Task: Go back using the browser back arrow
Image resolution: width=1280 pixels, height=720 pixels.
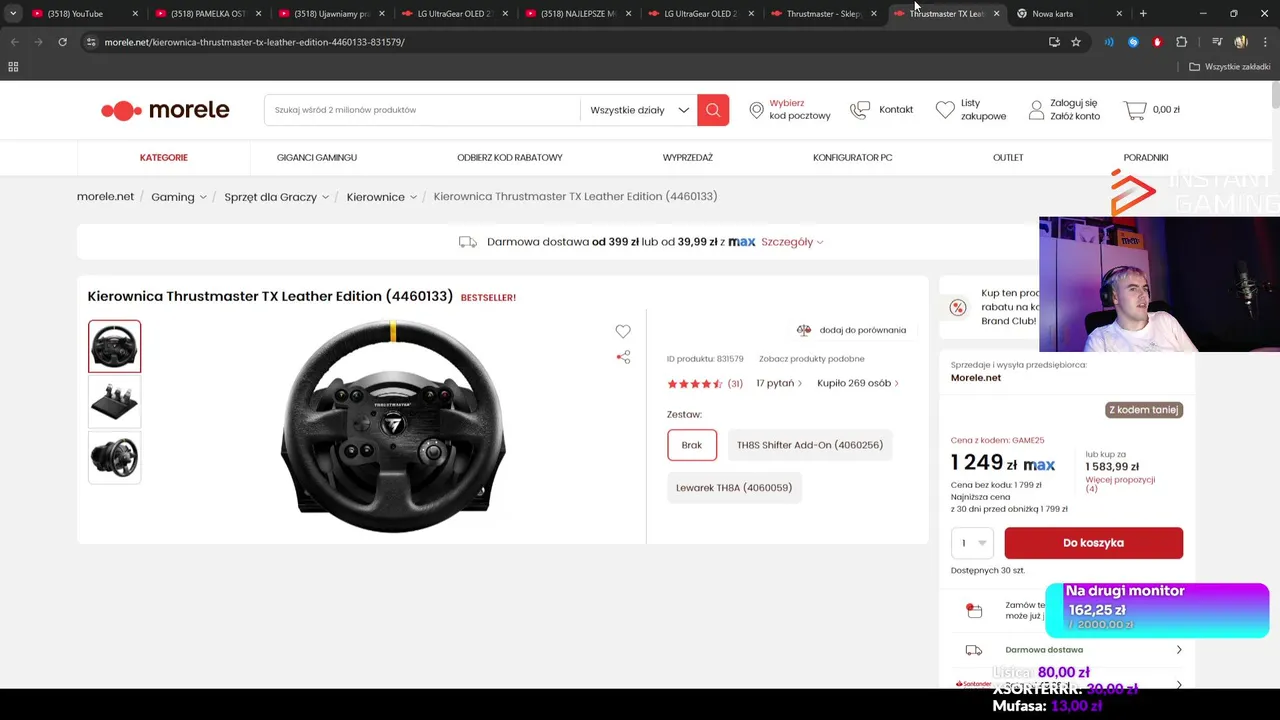Action: pos(14,42)
